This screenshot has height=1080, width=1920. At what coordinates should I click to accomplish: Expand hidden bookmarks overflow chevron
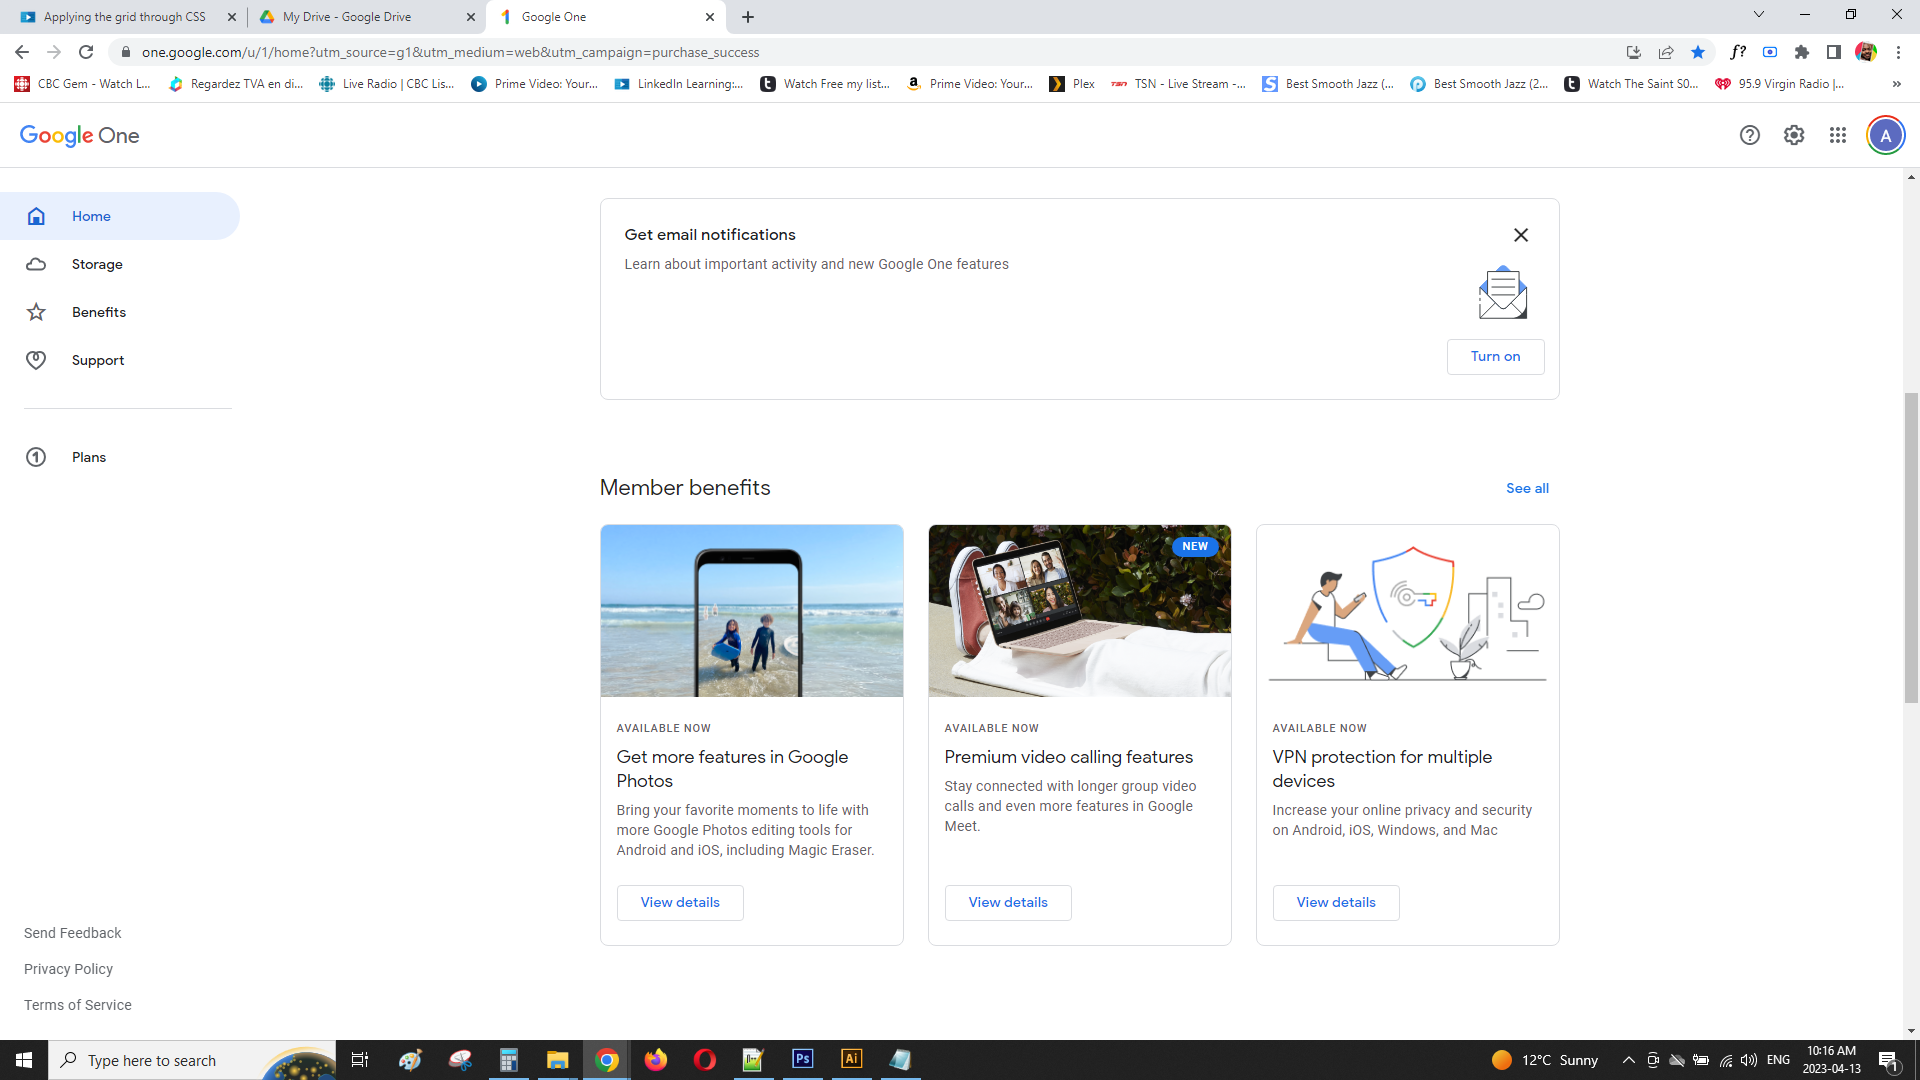coord(1896,84)
